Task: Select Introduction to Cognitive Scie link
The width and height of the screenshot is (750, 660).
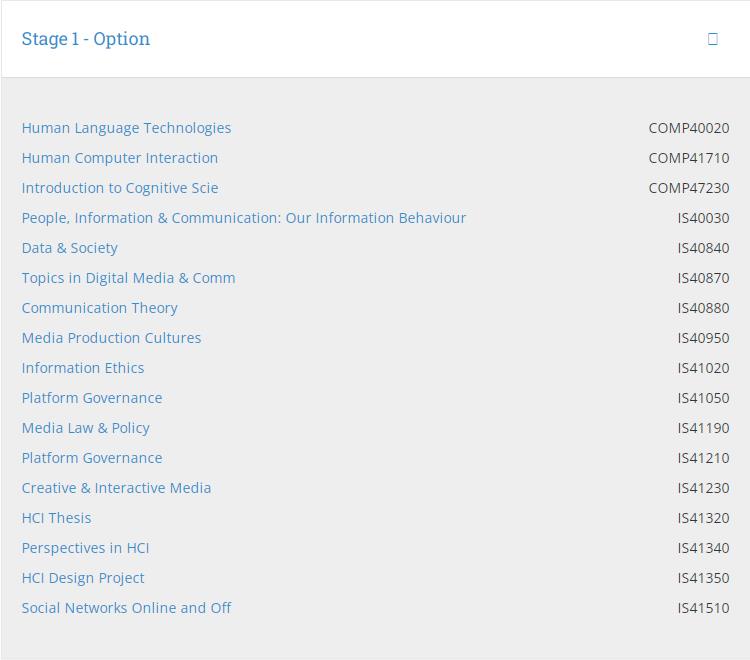Action: coord(120,188)
